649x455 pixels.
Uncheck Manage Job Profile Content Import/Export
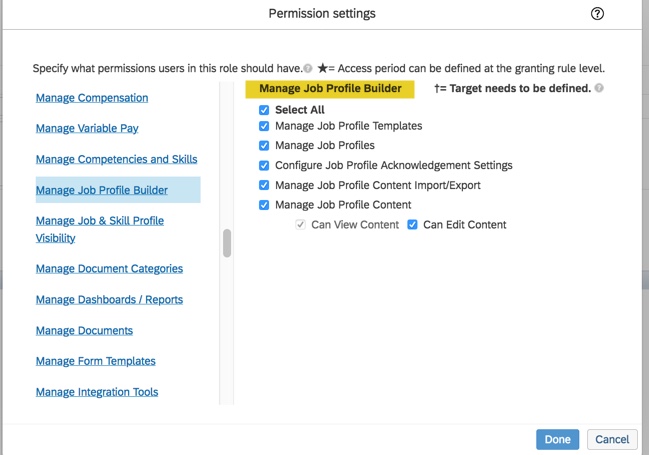264,185
